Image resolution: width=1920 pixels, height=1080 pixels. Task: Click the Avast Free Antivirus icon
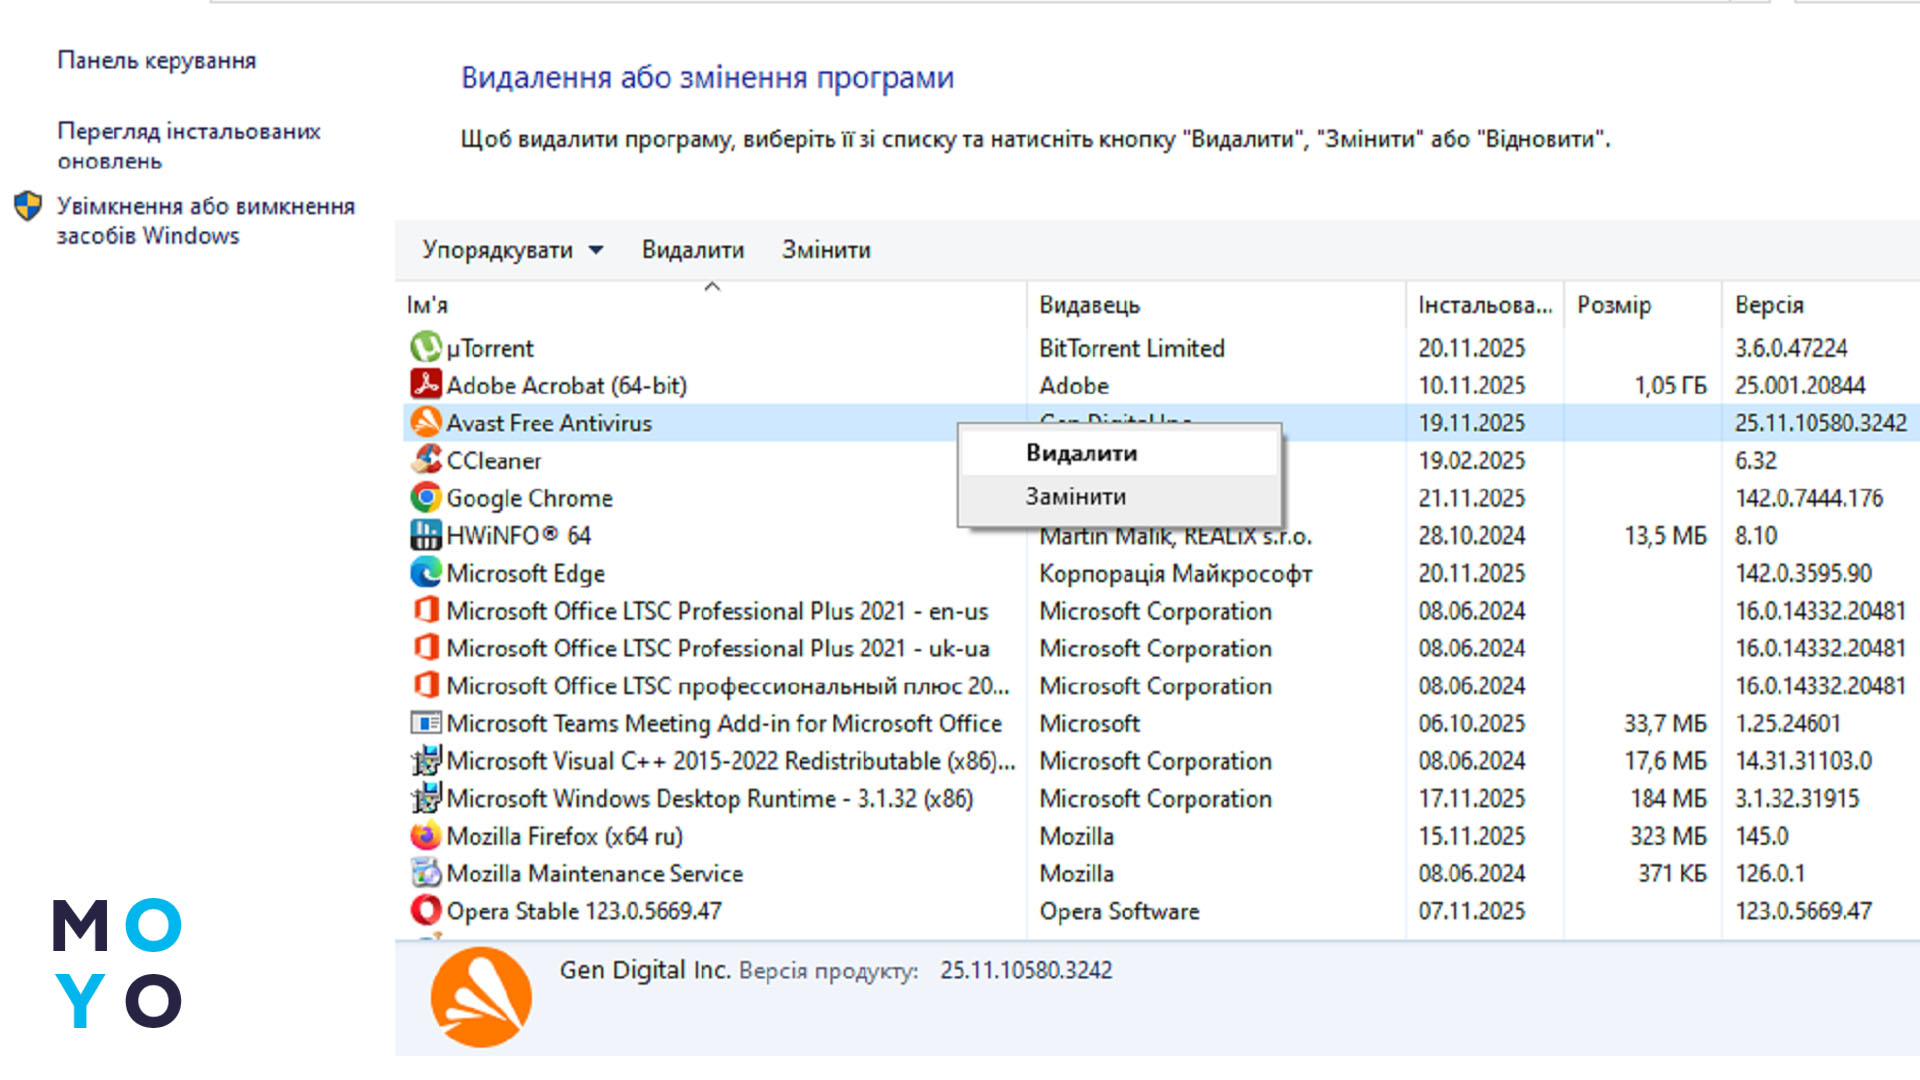point(425,423)
